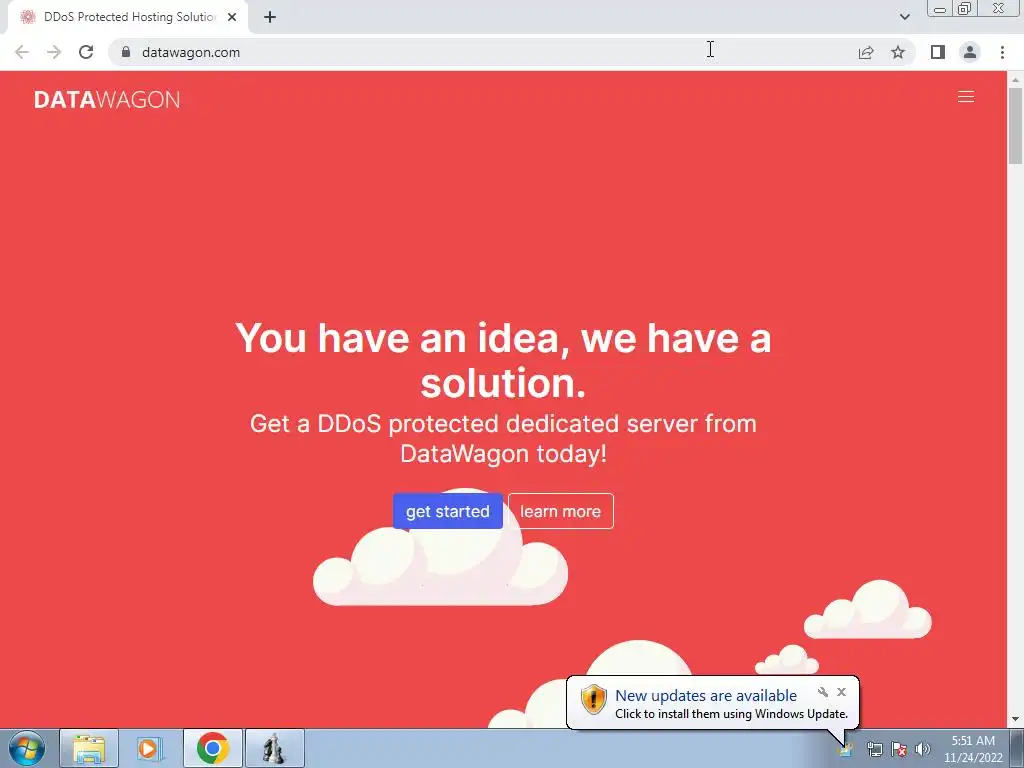Close the DDoS Protected Hosting tab
The height and width of the screenshot is (768, 1024).
click(x=232, y=17)
